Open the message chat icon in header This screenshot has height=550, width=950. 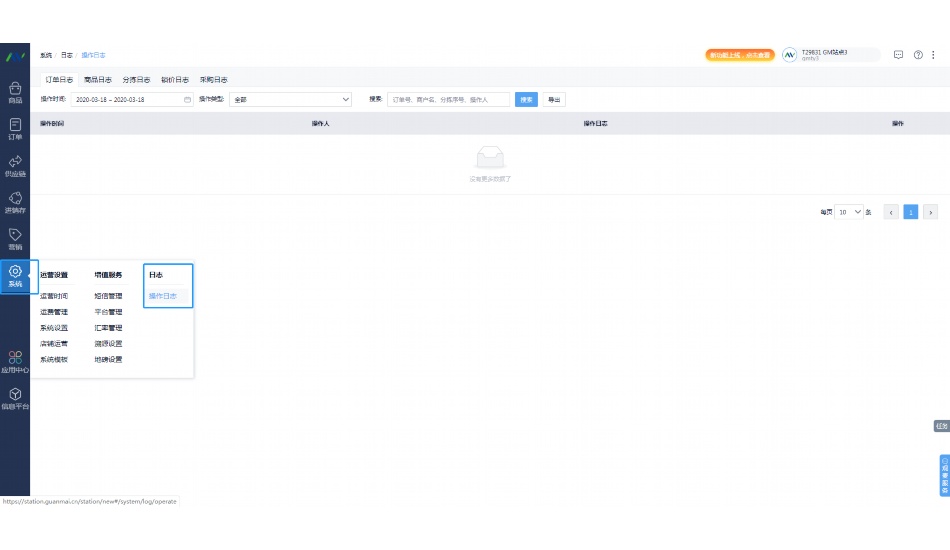[898, 55]
